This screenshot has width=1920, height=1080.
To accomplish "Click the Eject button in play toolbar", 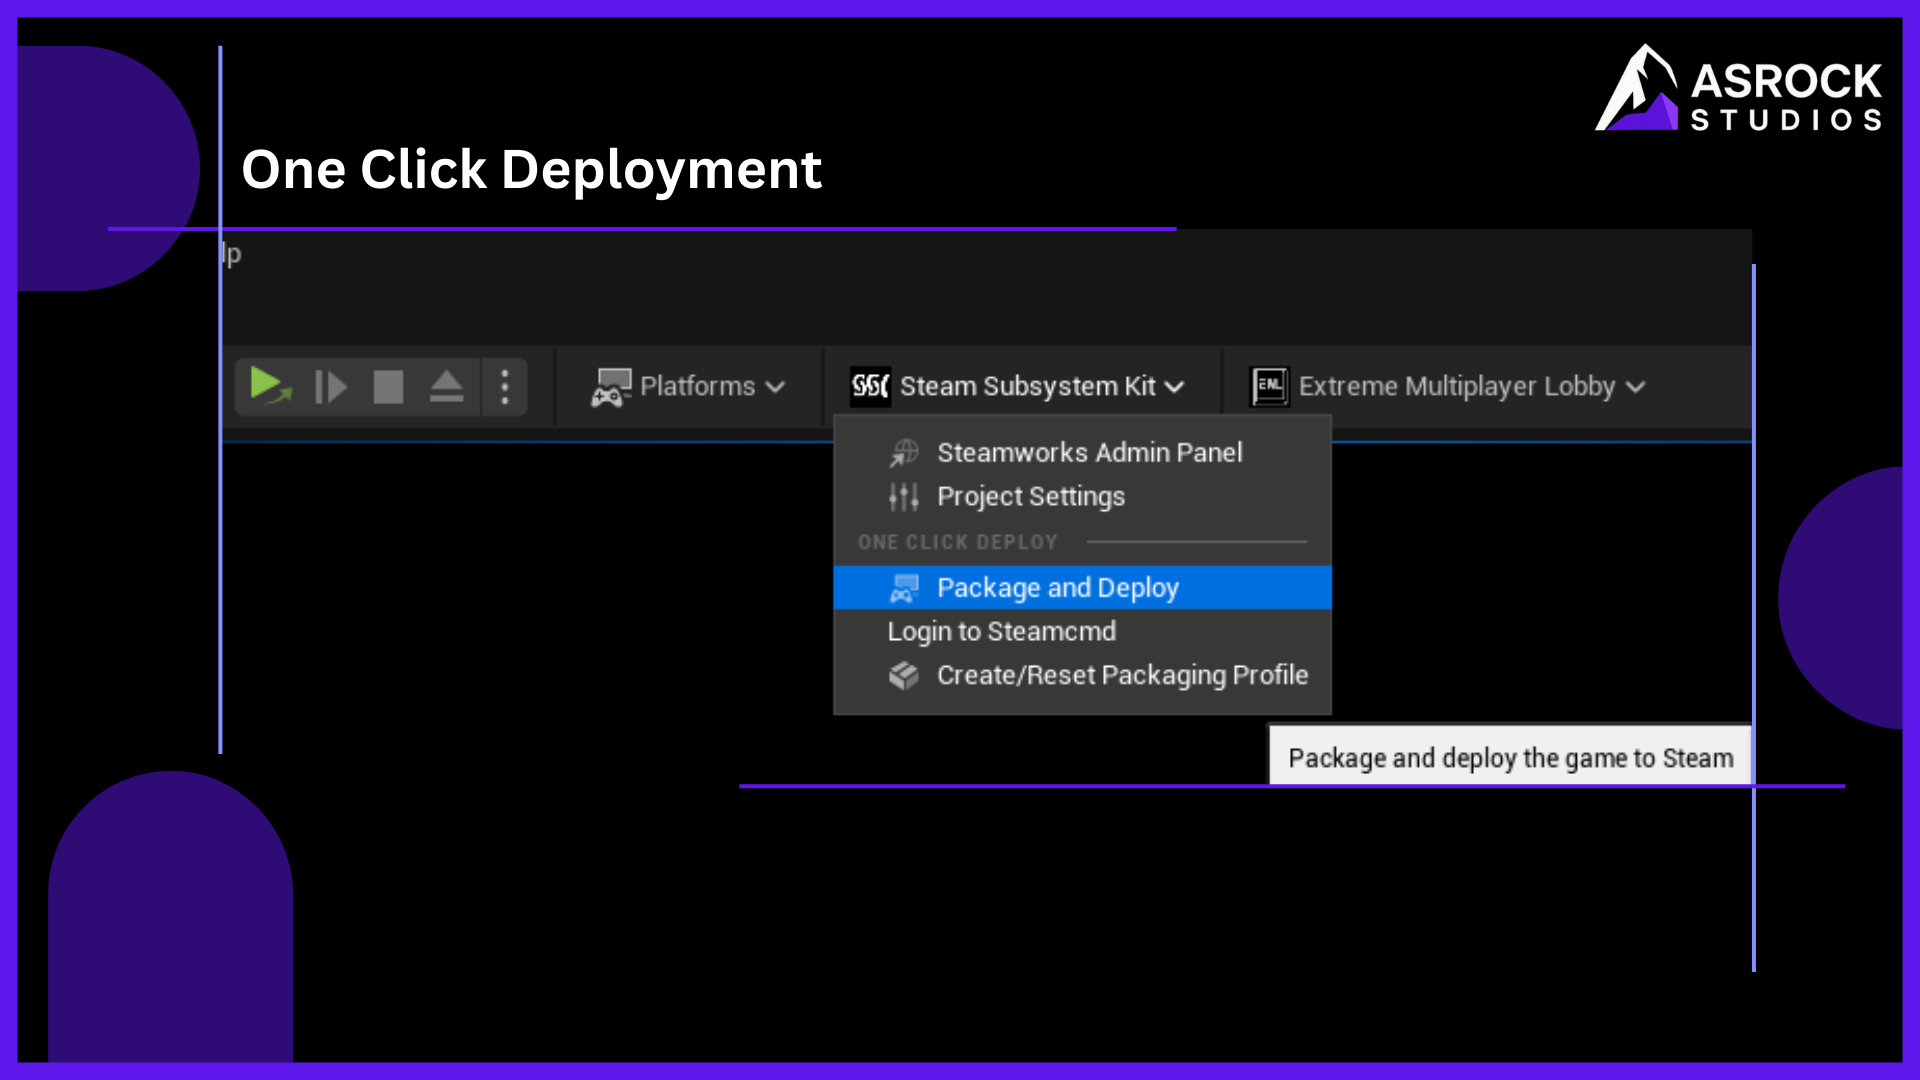I will pos(446,387).
